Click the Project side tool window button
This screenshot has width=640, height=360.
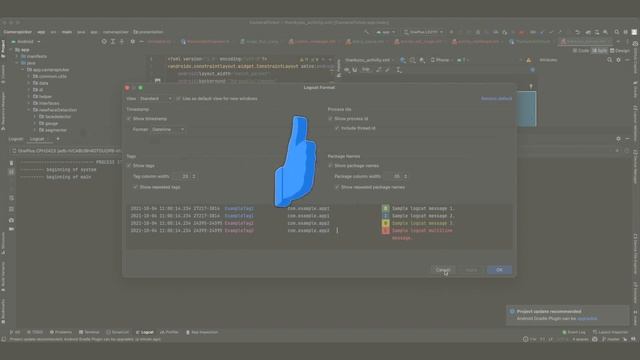click(3, 48)
